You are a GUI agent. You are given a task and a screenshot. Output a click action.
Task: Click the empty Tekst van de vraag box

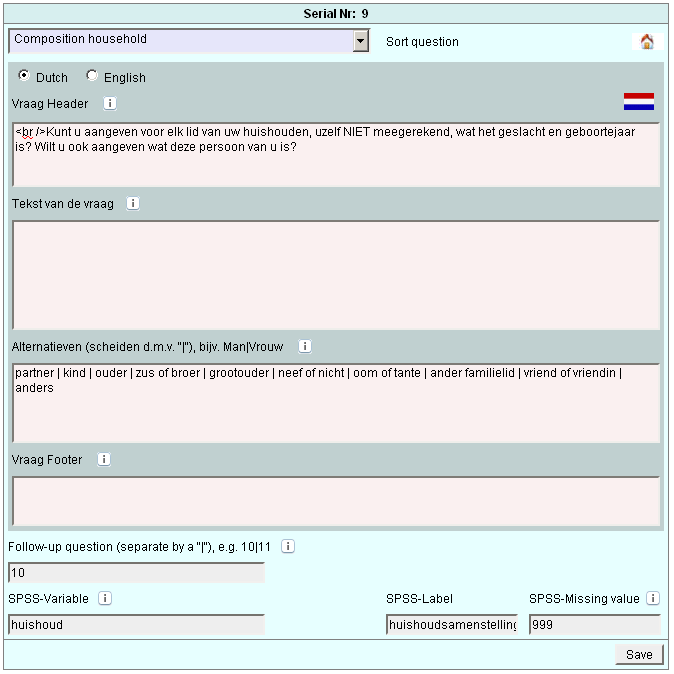click(x=335, y=275)
